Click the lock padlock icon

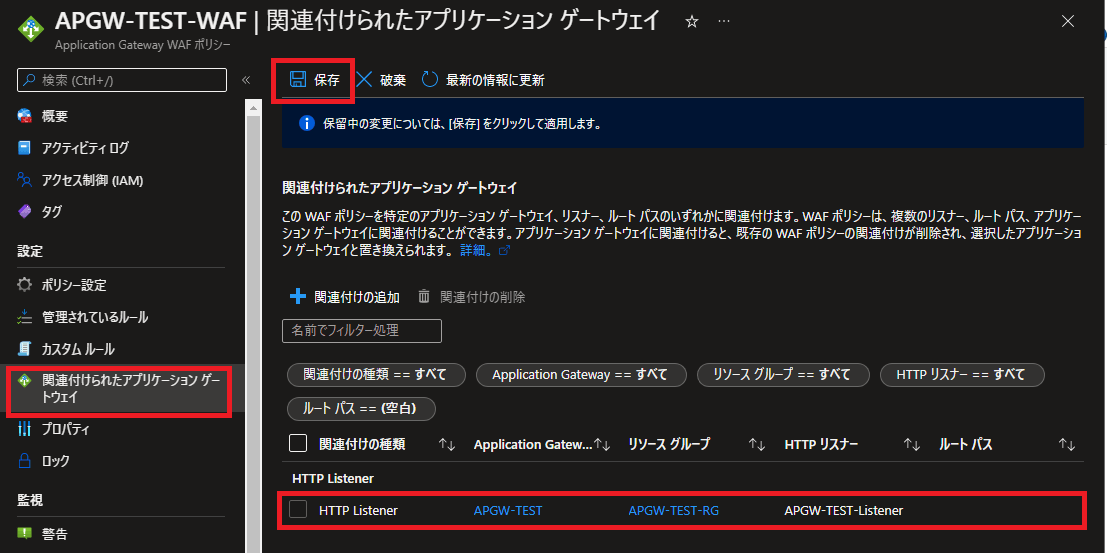[x=25, y=461]
